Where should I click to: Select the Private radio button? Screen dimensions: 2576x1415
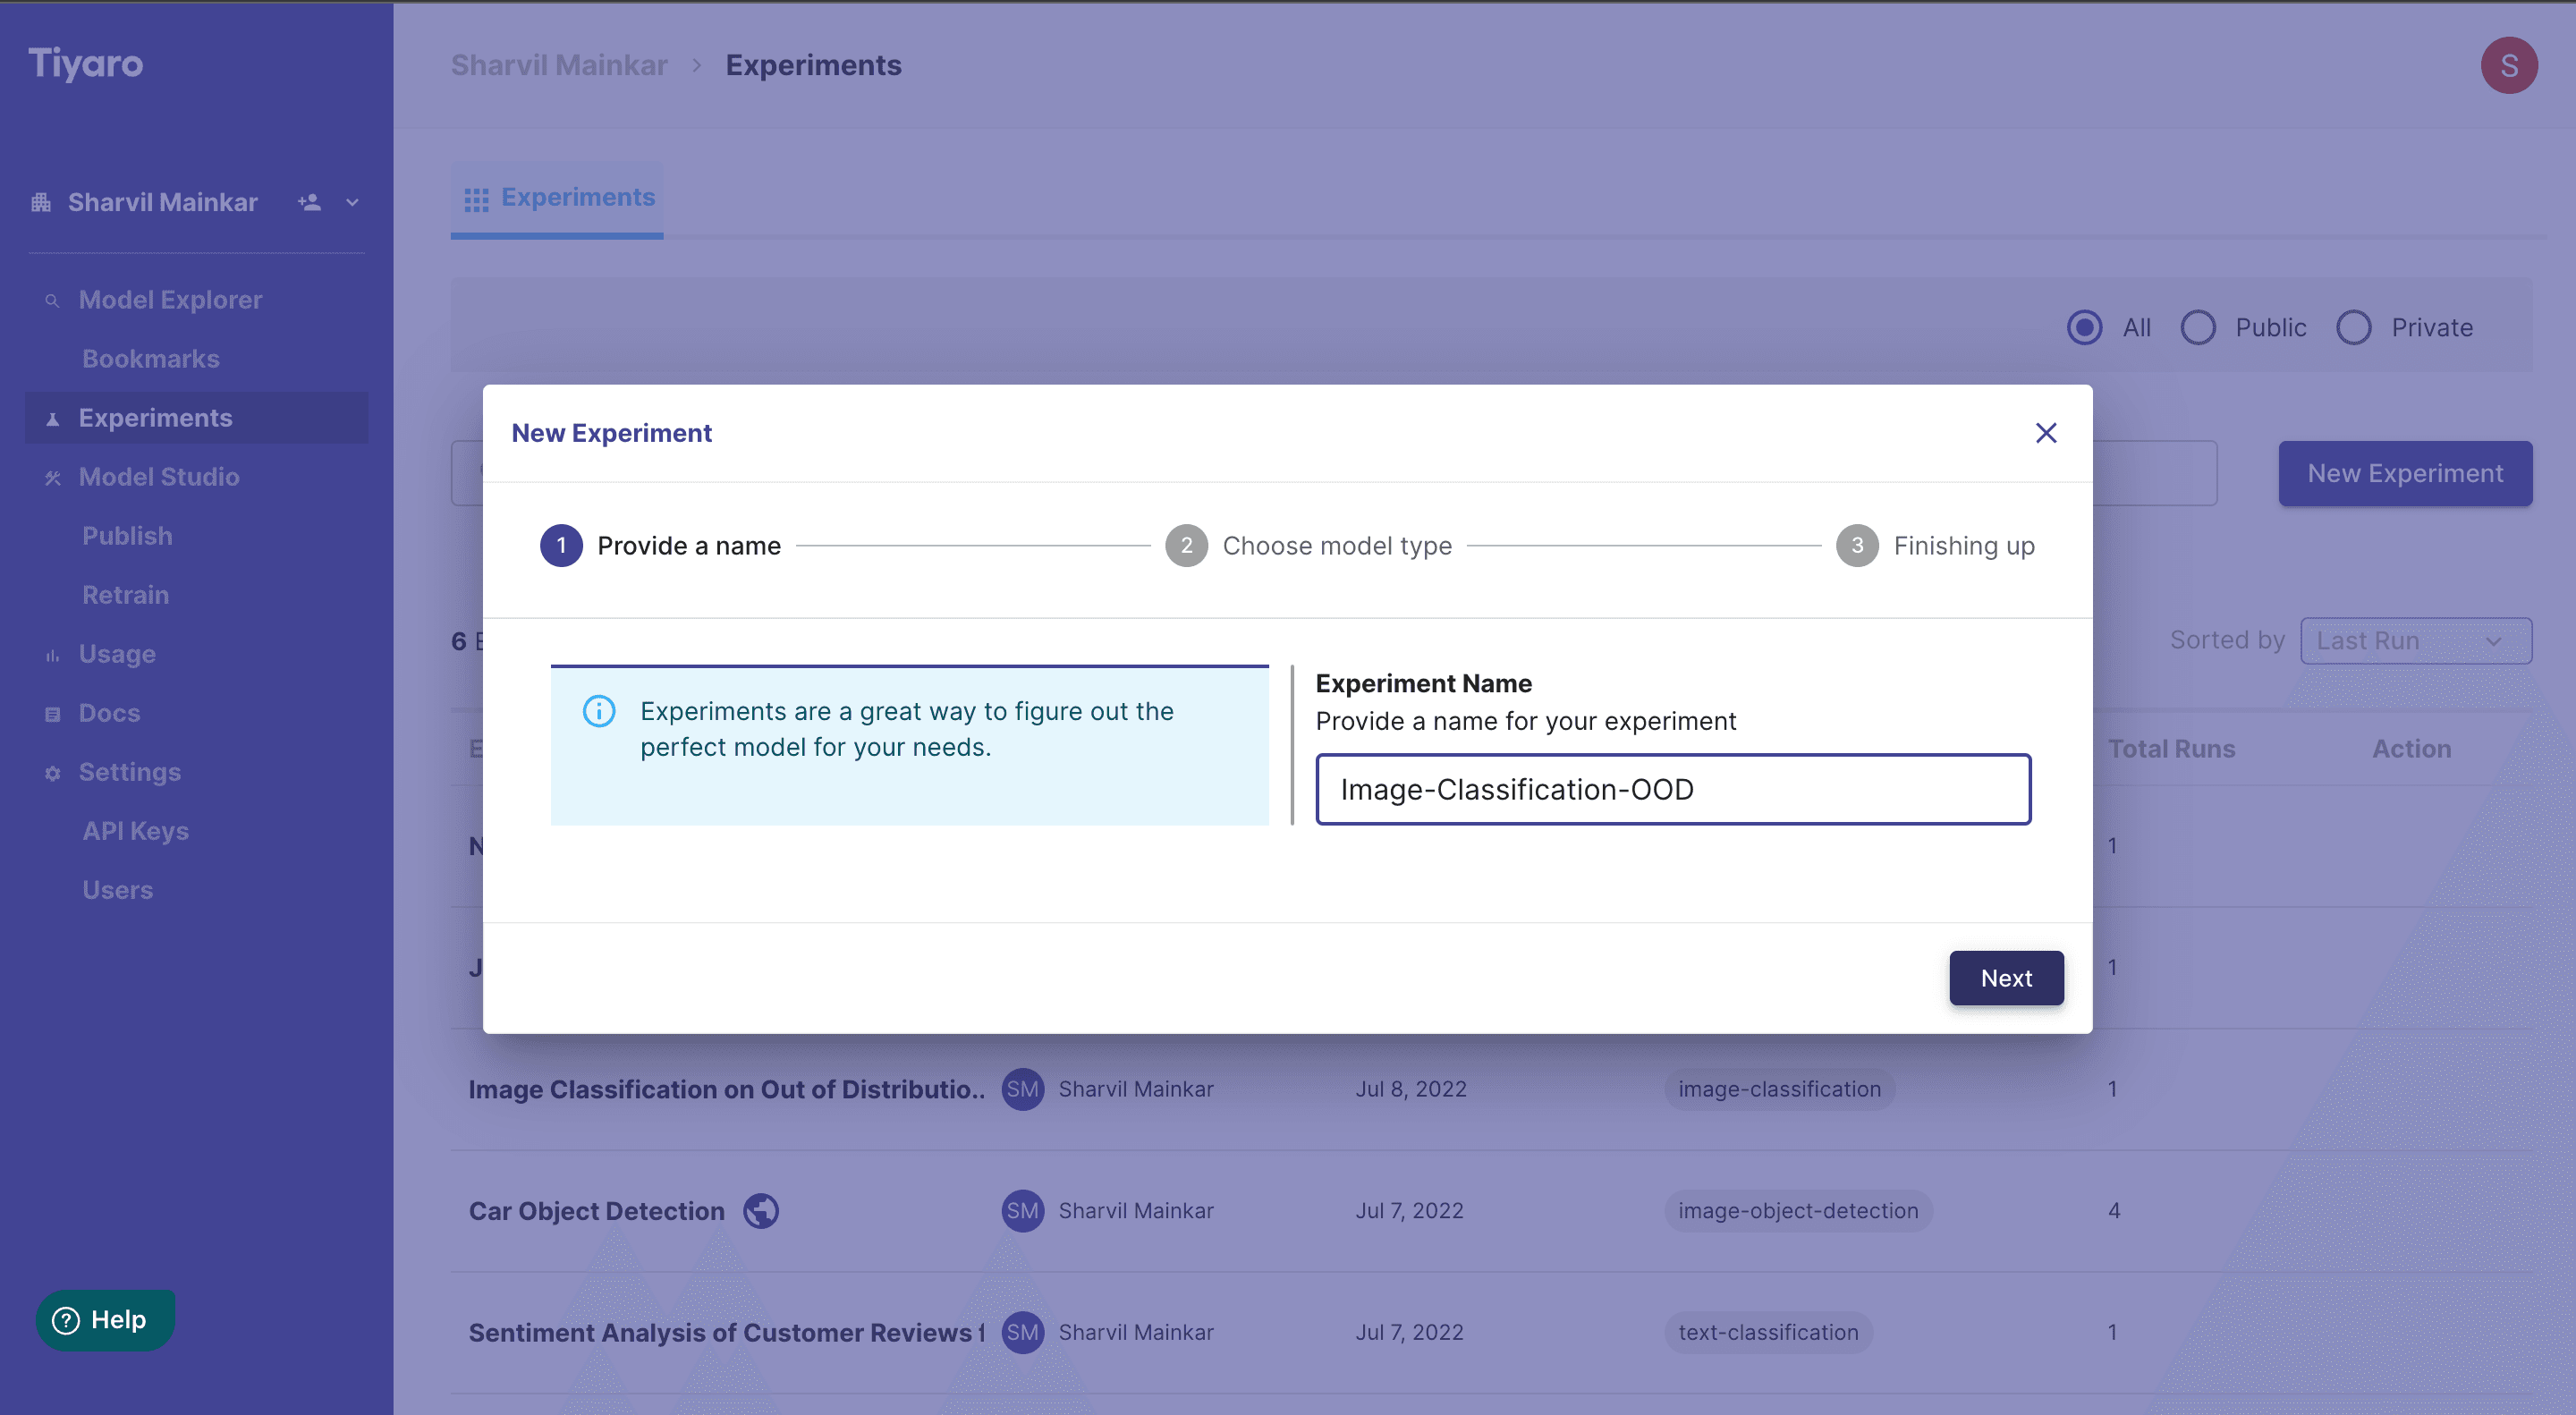click(x=2353, y=328)
